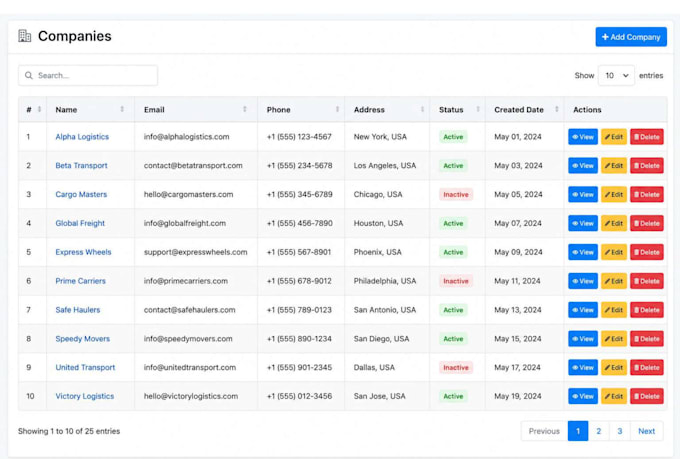
Task: Open the Victory Logistics link
Action: (85, 396)
